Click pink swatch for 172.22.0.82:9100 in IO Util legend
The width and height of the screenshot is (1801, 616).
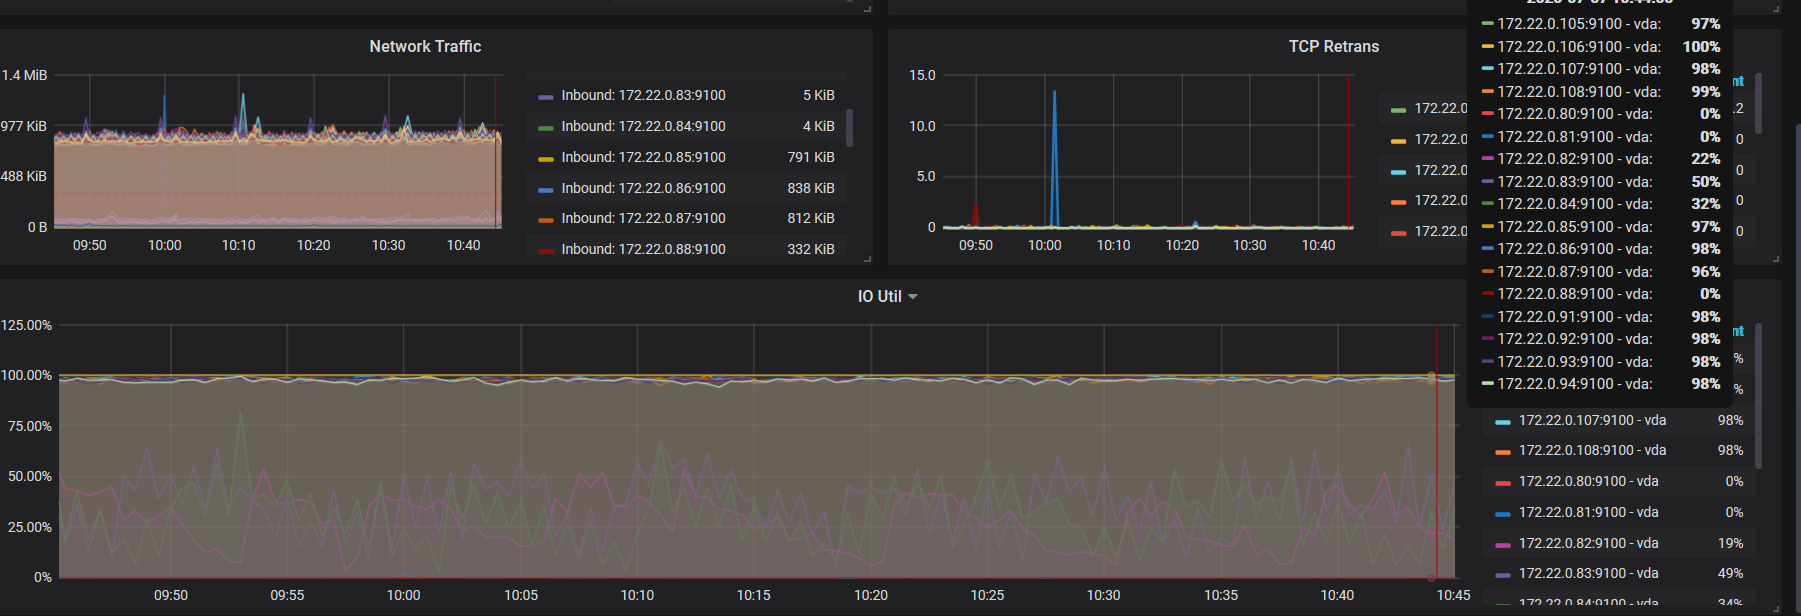1502,545
